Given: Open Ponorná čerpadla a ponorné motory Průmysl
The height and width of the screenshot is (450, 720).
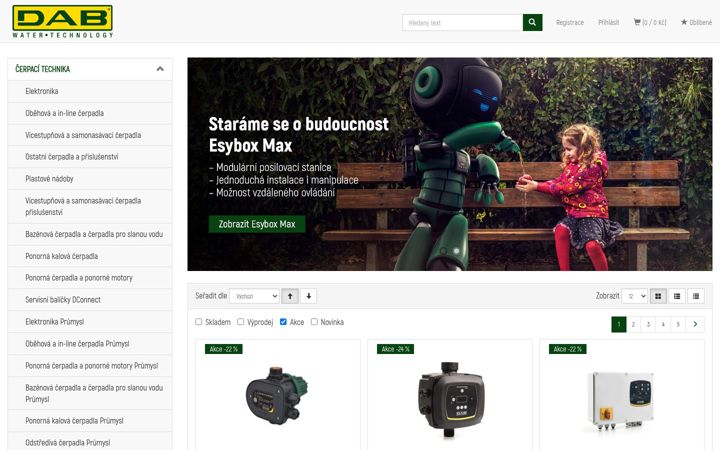Looking at the screenshot, I should point(90,366).
